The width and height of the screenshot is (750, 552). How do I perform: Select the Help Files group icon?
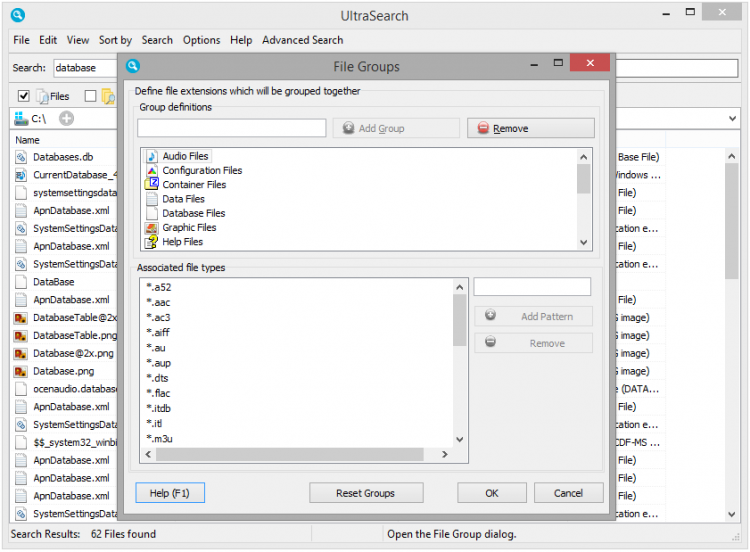152,242
